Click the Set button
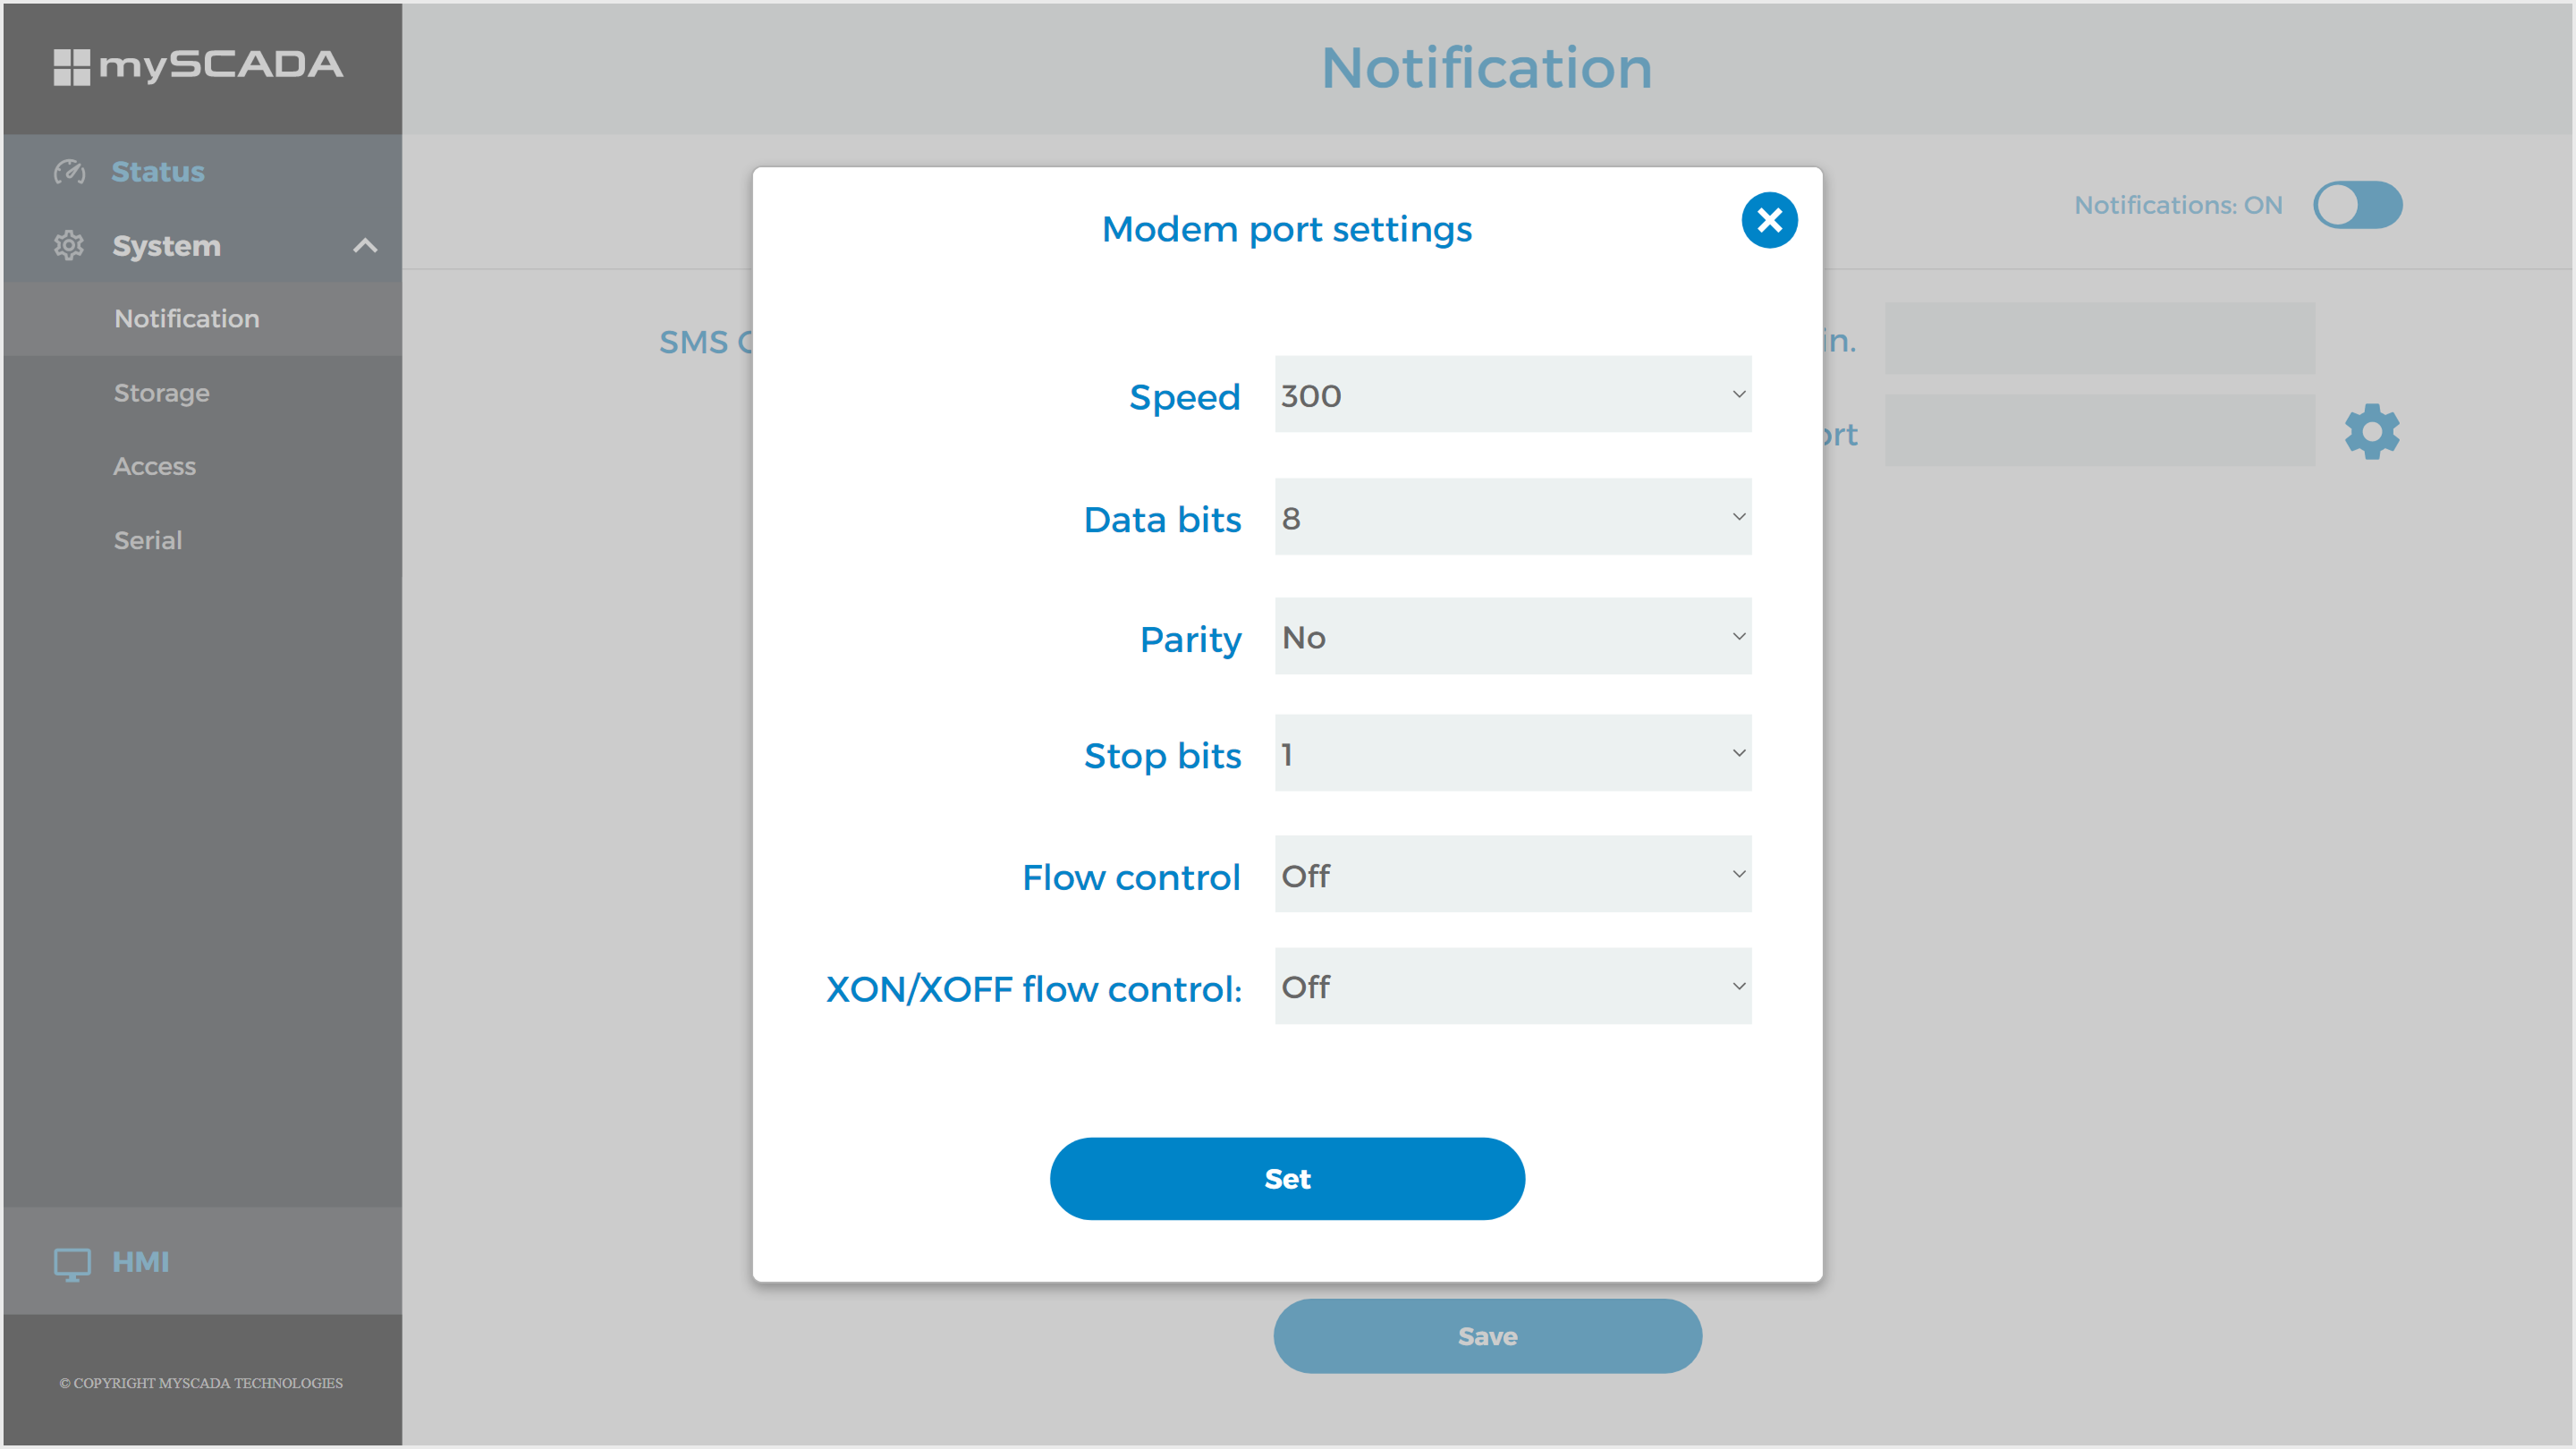Screen dimensions: 2576x1449 coord(1287,1179)
